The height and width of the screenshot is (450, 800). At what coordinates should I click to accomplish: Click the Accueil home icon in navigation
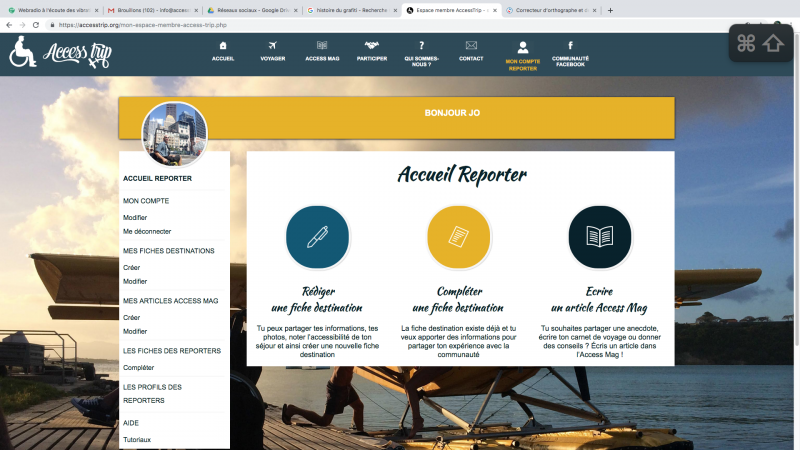coord(223,46)
